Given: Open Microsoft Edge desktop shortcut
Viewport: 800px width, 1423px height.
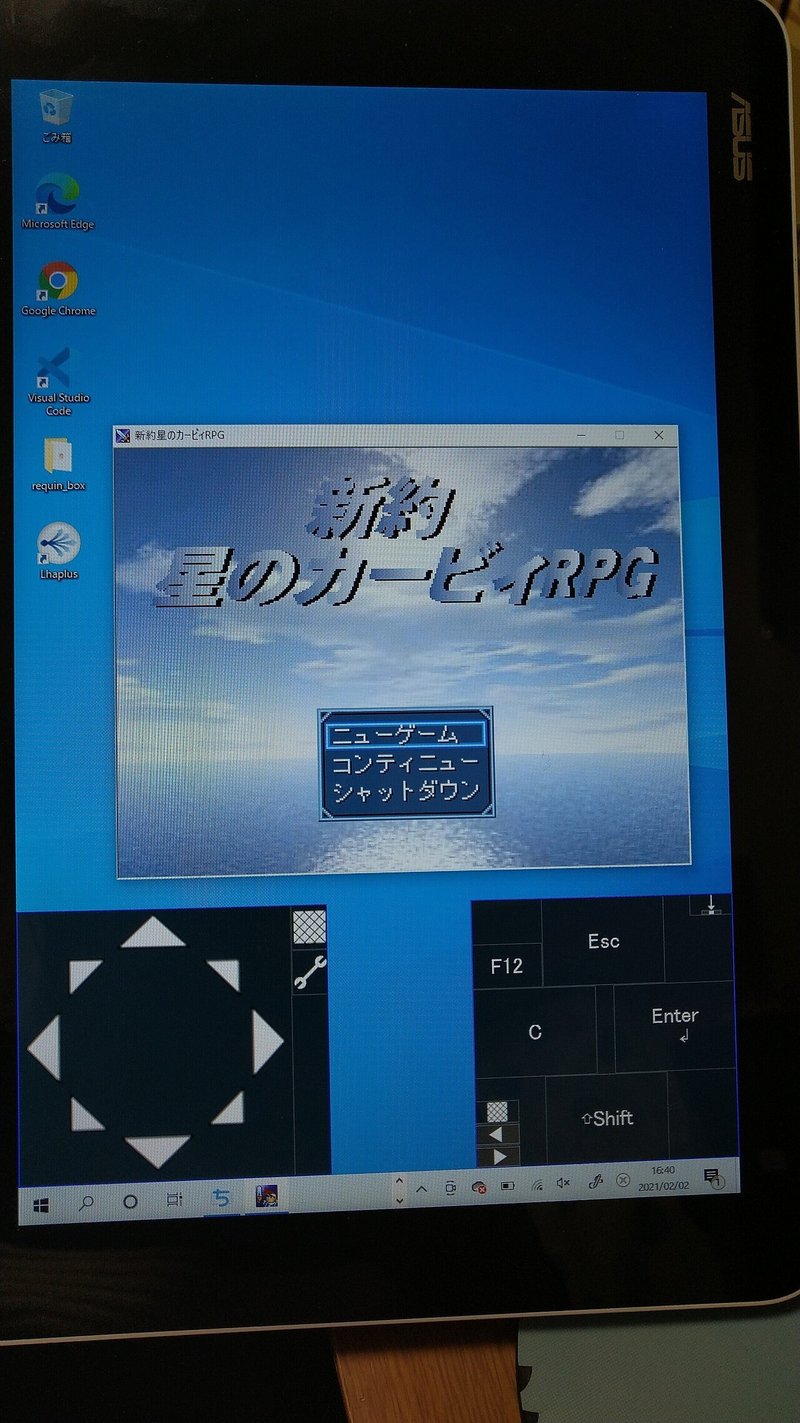Looking at the screenshot, I should pos(58,201).
